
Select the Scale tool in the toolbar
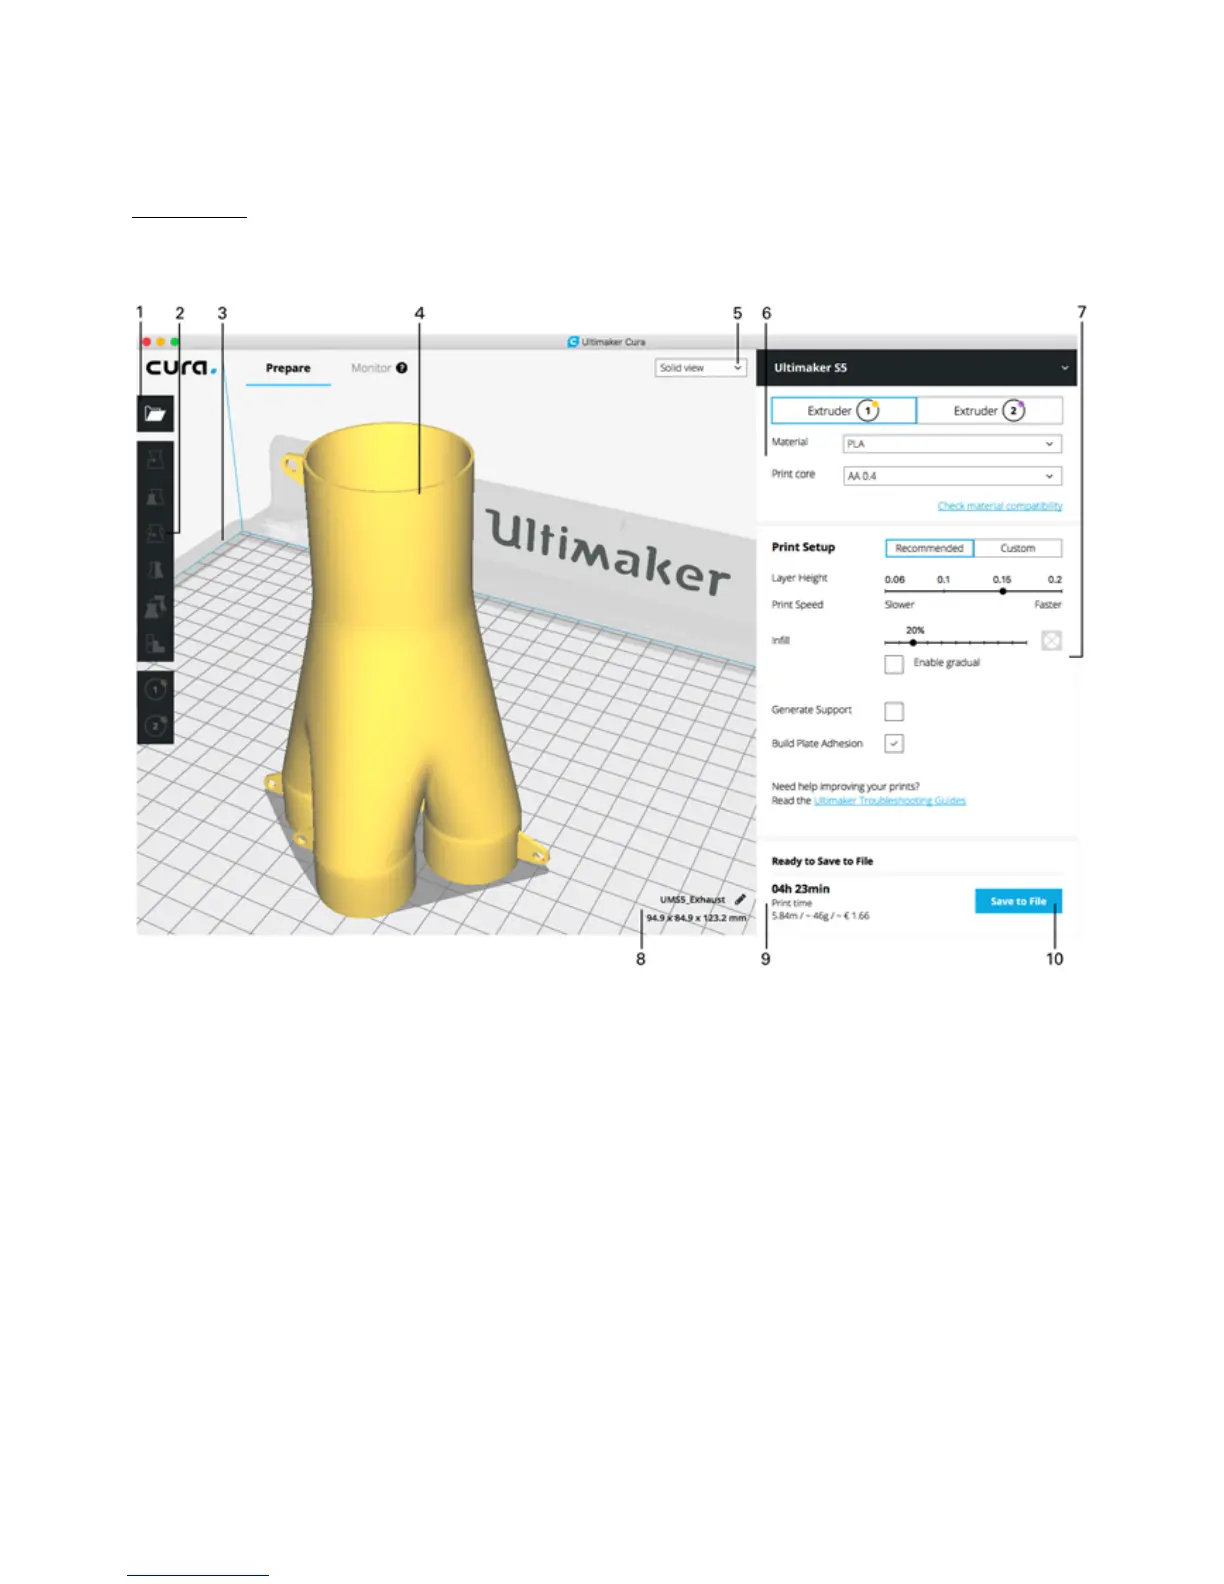pyautogui.click(x=155, y=497)
